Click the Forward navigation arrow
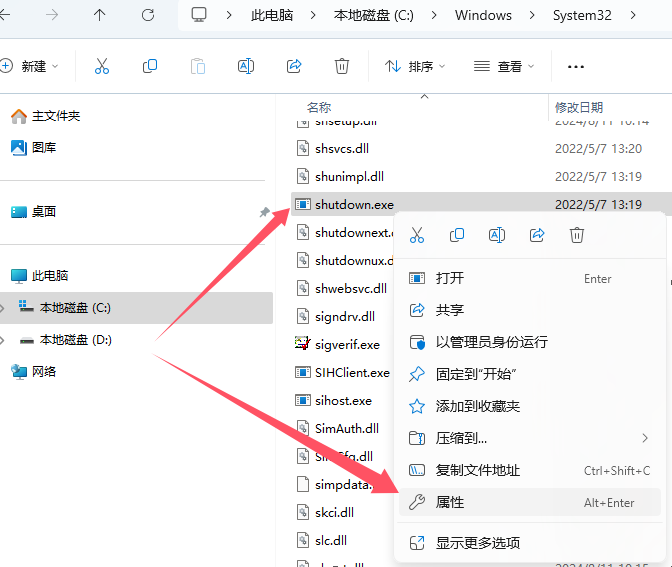 click(52, 15)
